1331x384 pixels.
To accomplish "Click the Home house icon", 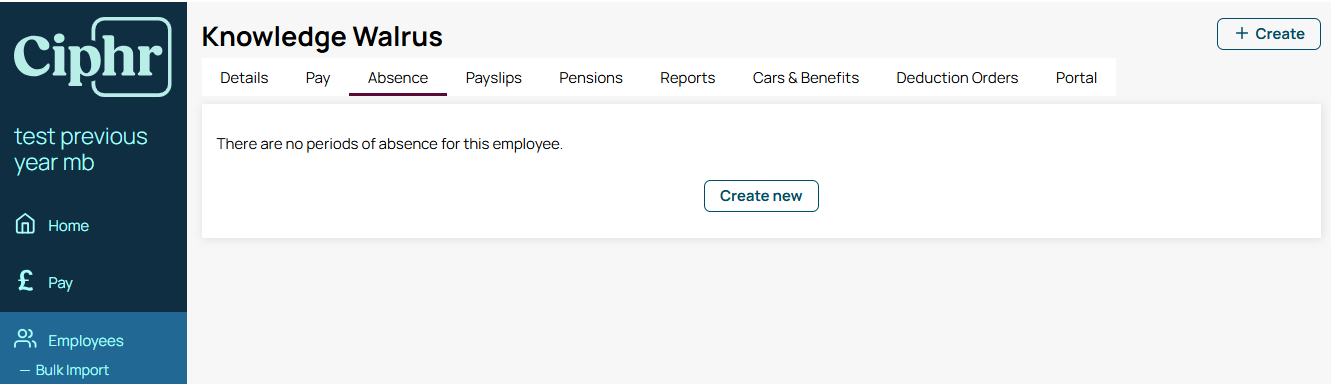I will [x=26, y=224].
